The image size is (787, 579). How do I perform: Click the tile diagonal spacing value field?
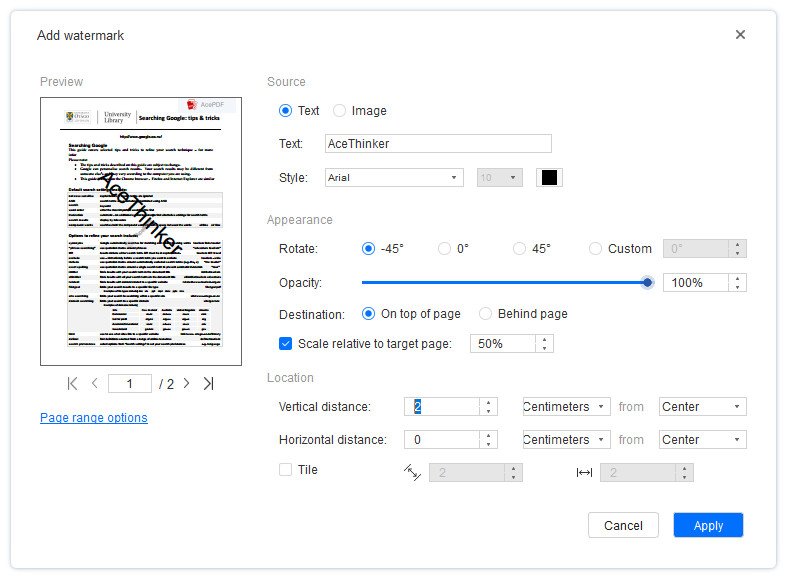tap(467, 473)
